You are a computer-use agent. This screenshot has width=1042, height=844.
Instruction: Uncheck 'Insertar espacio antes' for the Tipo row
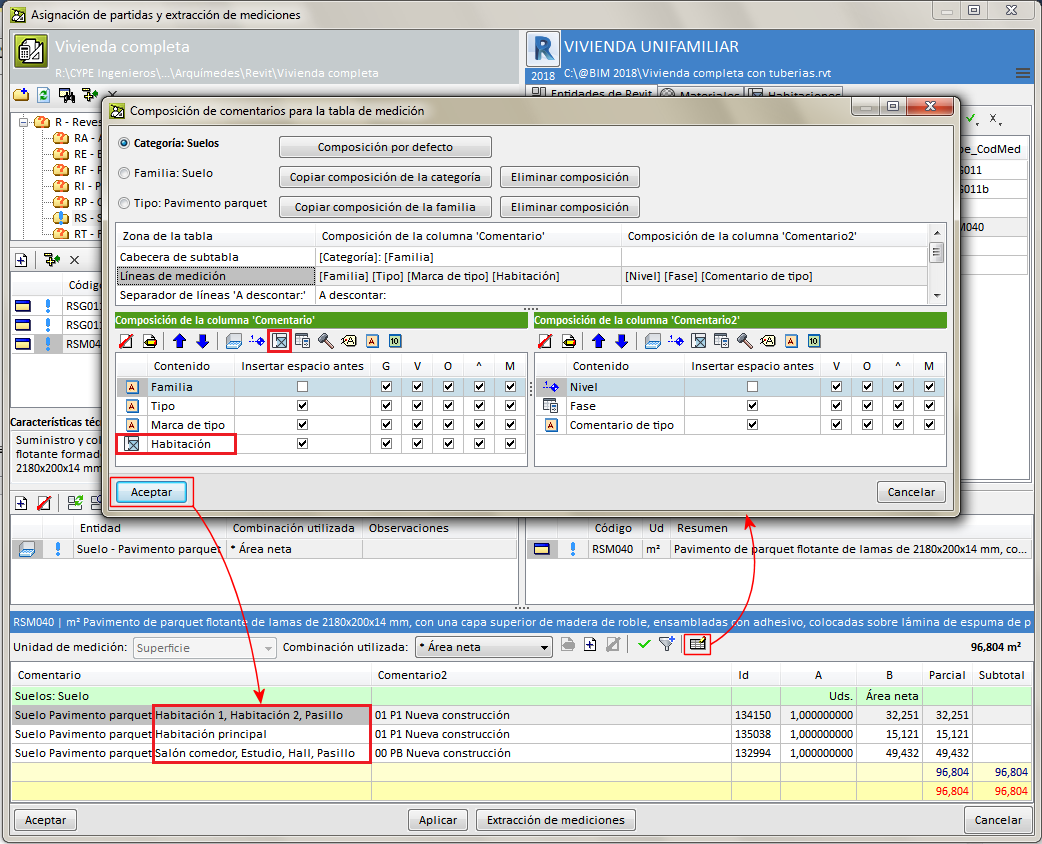coord(302,405)
